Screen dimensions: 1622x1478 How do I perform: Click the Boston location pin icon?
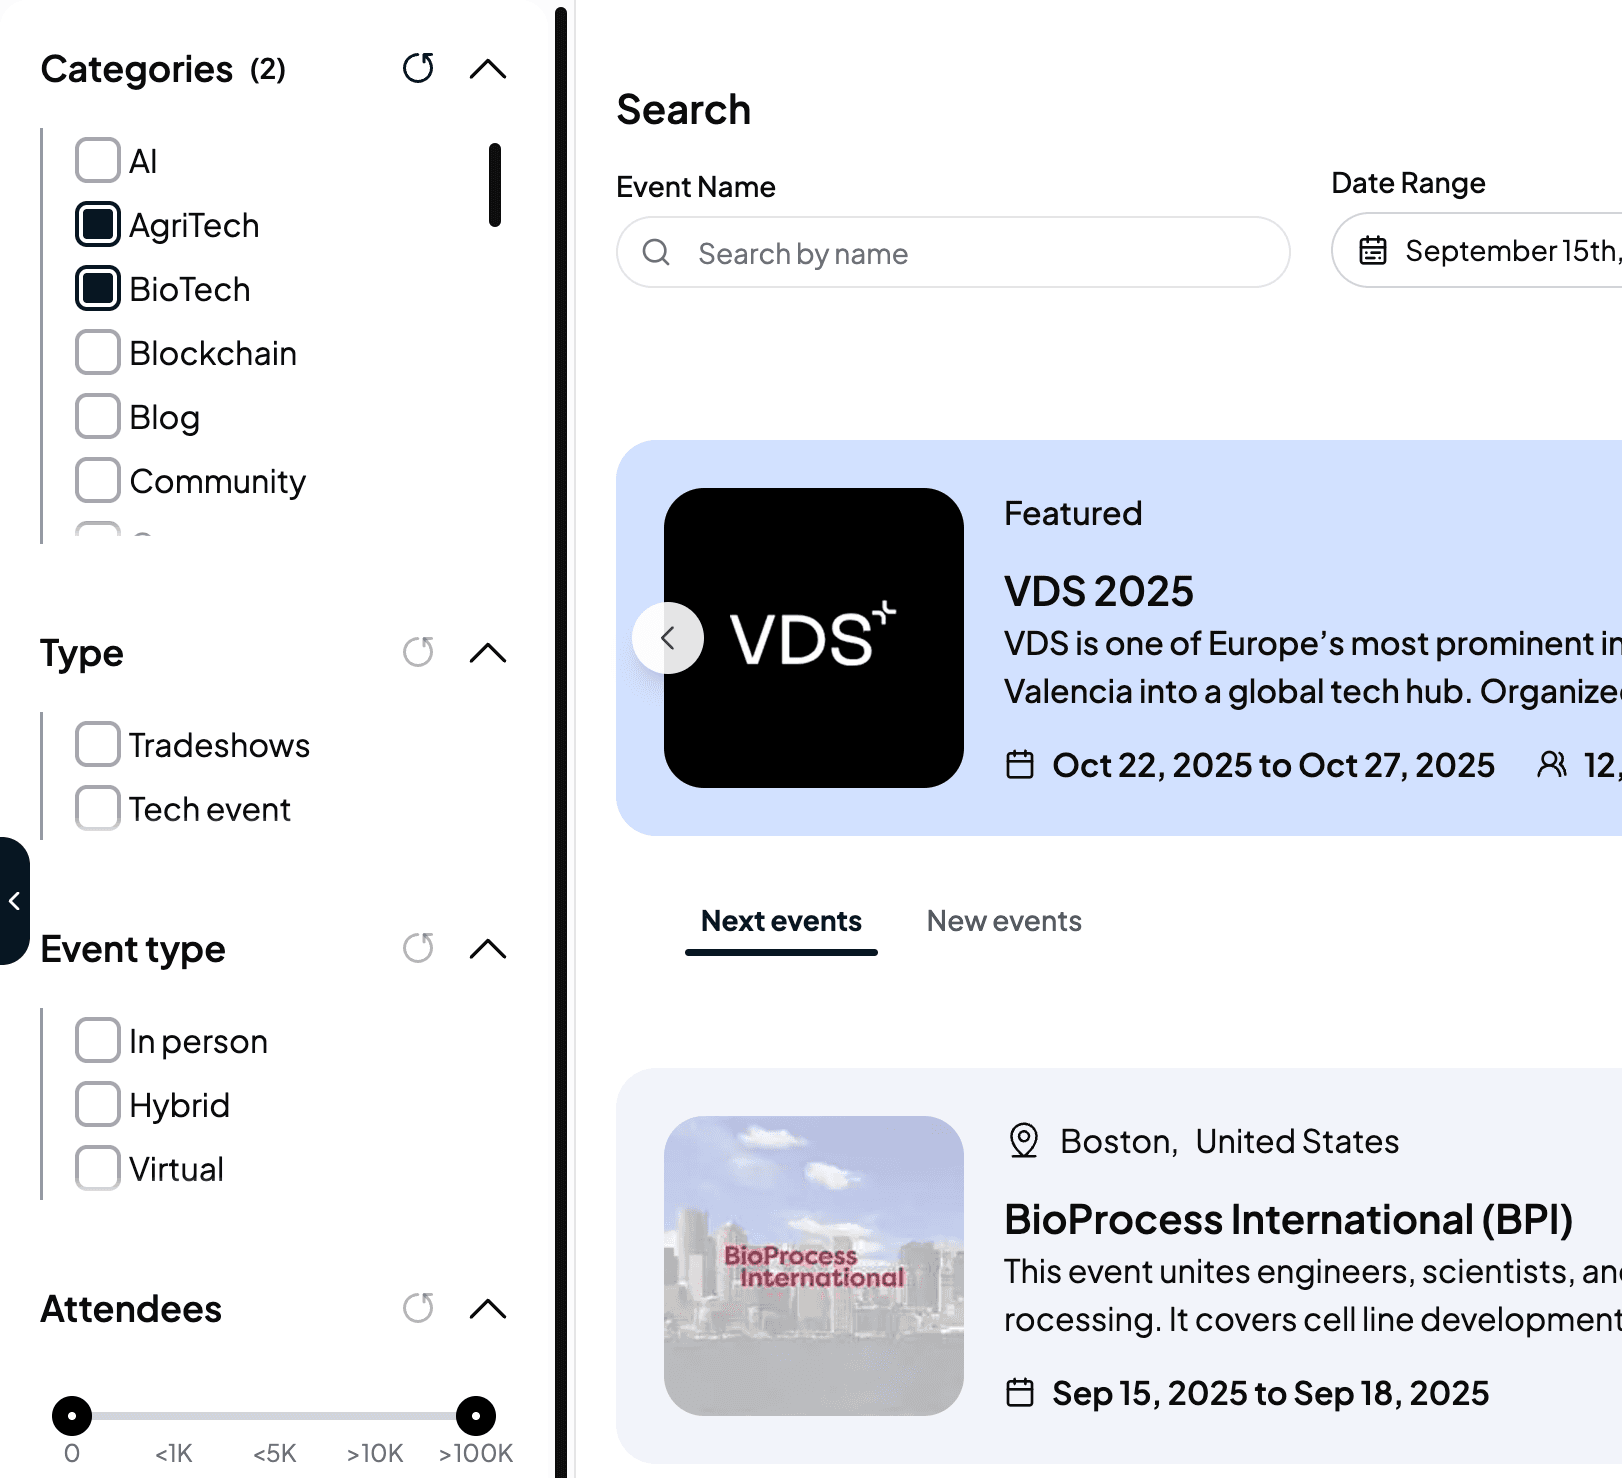point(1023,1141)
